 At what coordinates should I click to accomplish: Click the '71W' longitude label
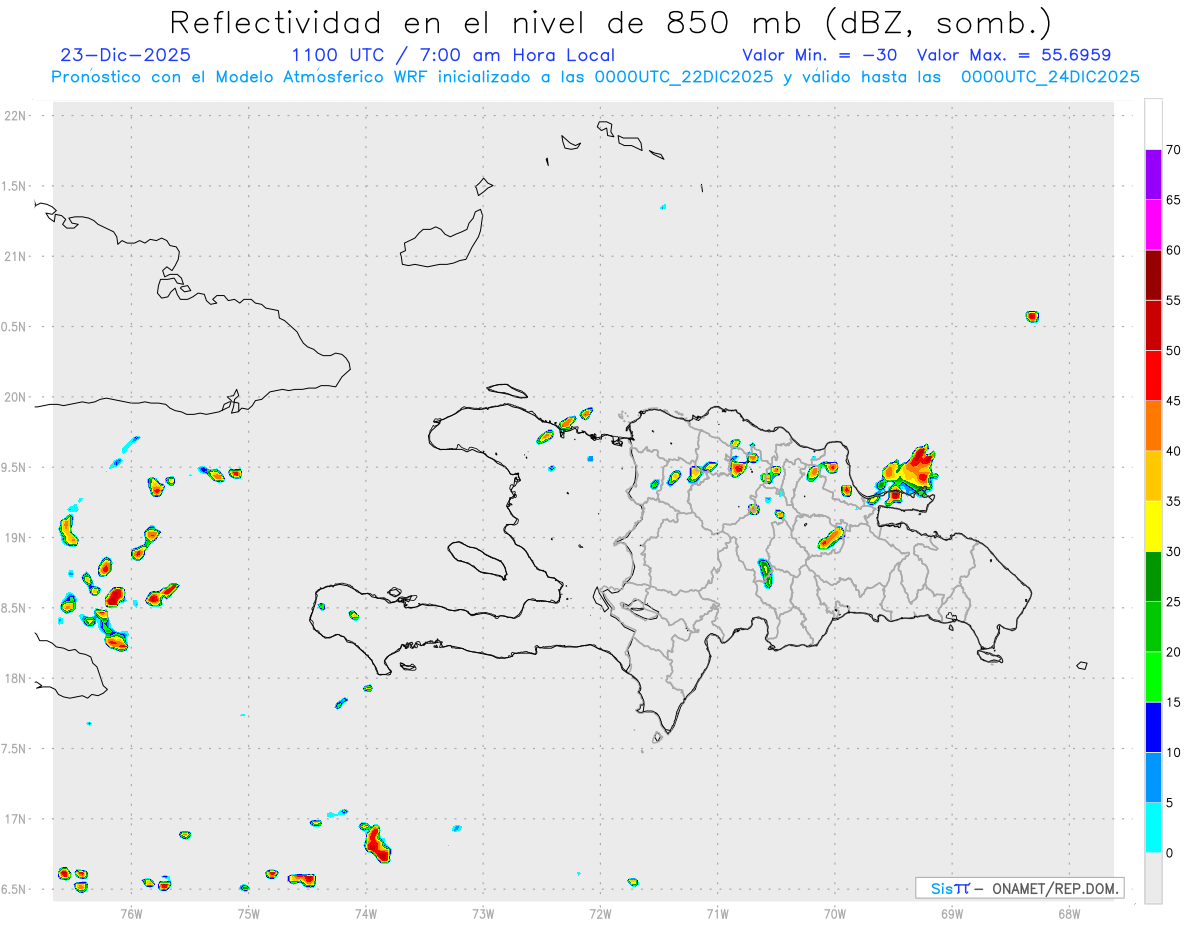click(x=717, y=913)
